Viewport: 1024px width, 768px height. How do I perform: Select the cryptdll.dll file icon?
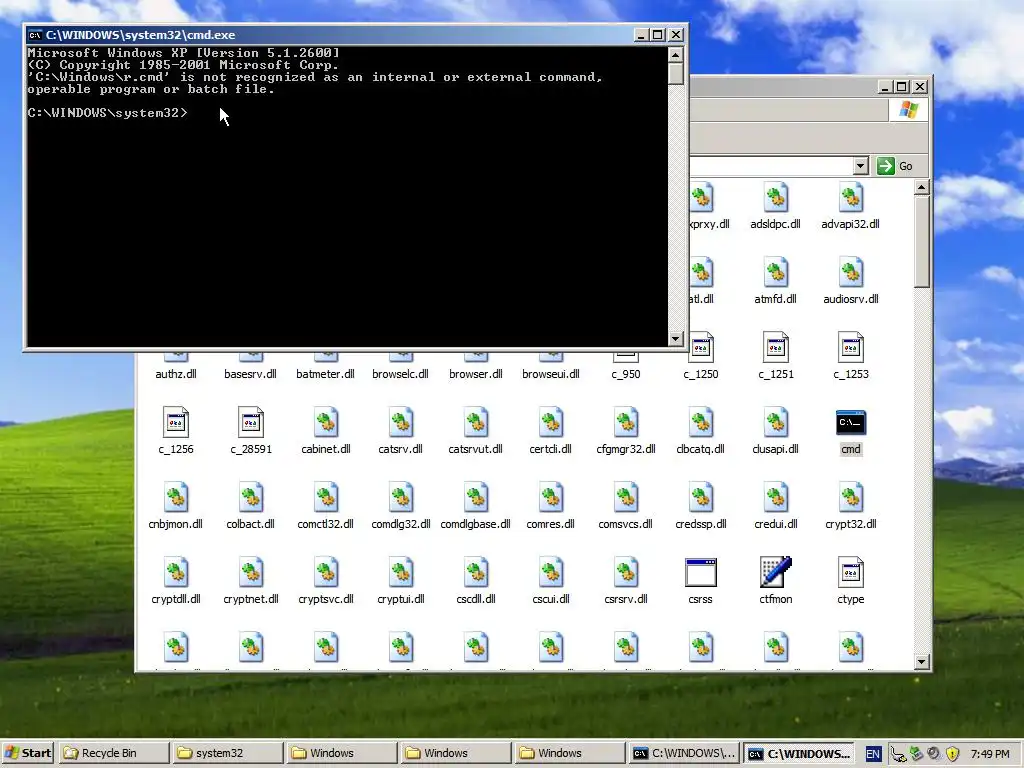pos(176,573)
